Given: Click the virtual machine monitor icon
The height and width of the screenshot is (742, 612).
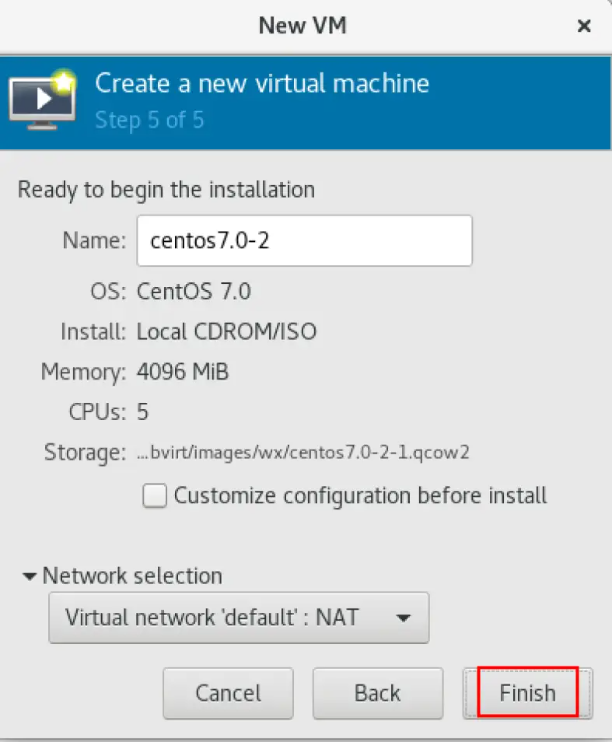Looking at the screenshot, I should click(x=43, y=100).
